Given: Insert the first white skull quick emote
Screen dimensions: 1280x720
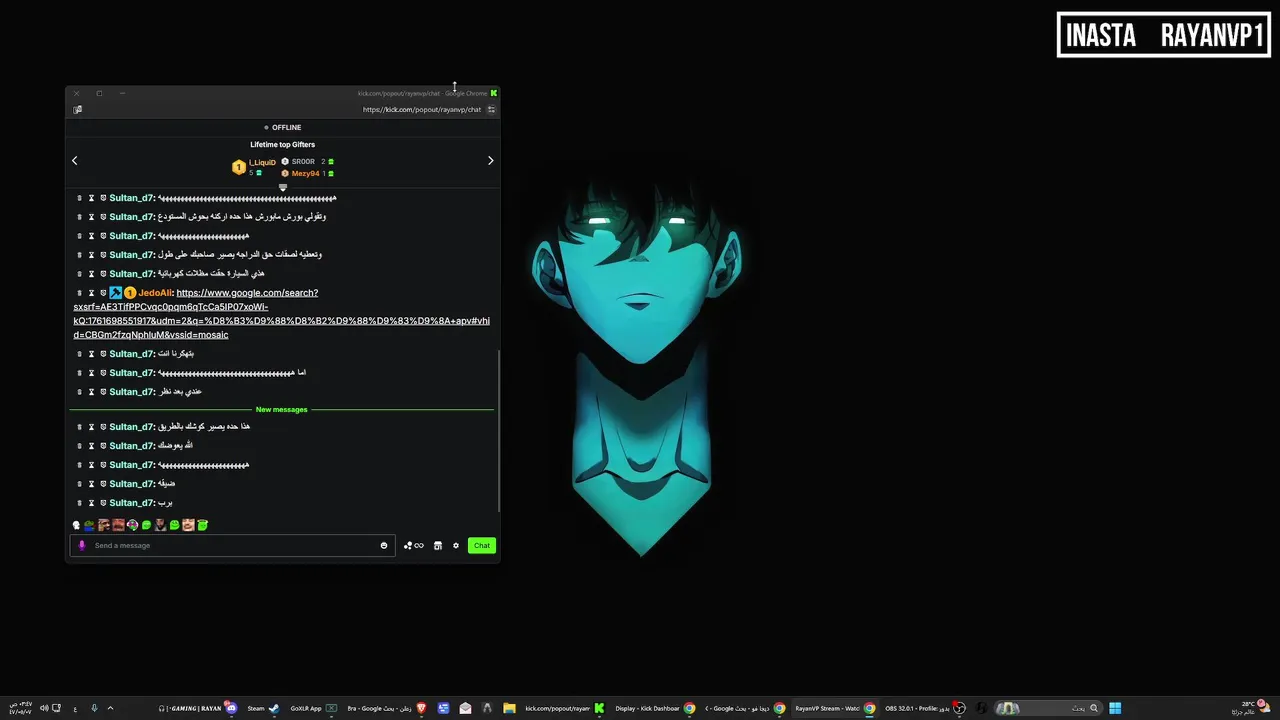Looking at the screenshot, I should [x=76, y=525].
